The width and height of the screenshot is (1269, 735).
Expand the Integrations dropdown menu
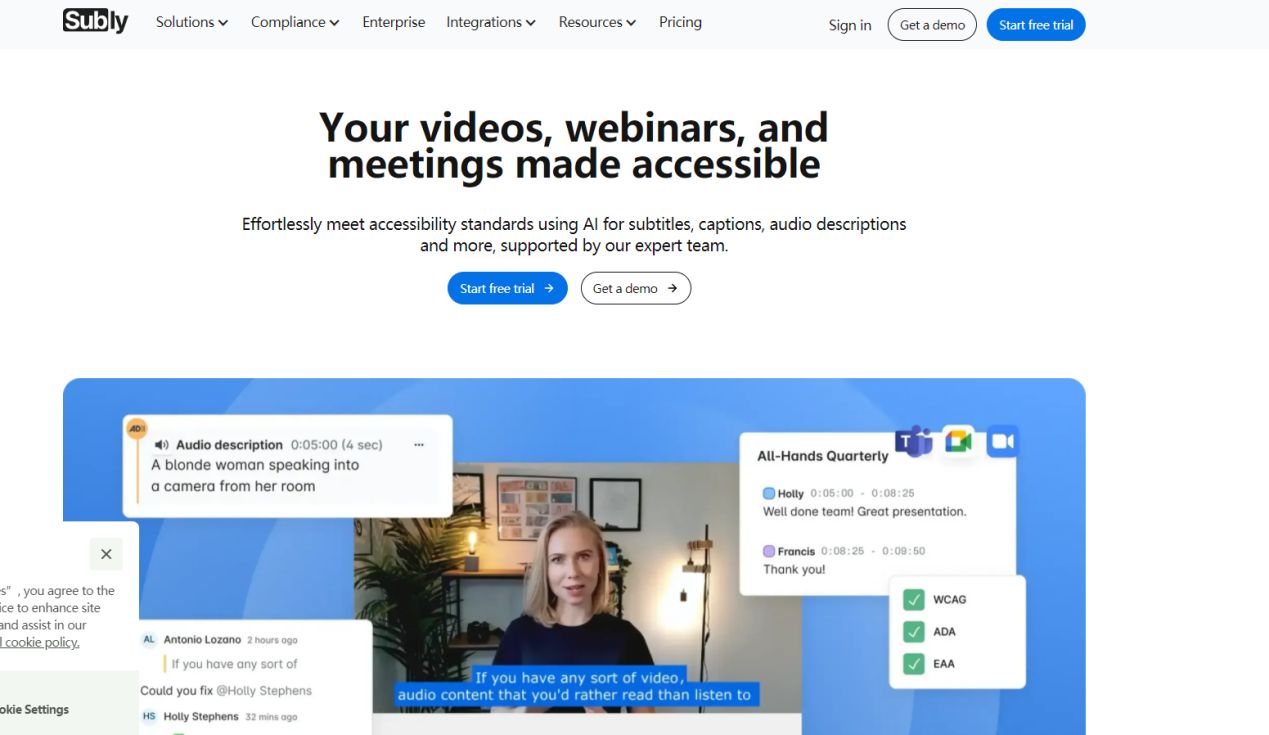(491, 22)
